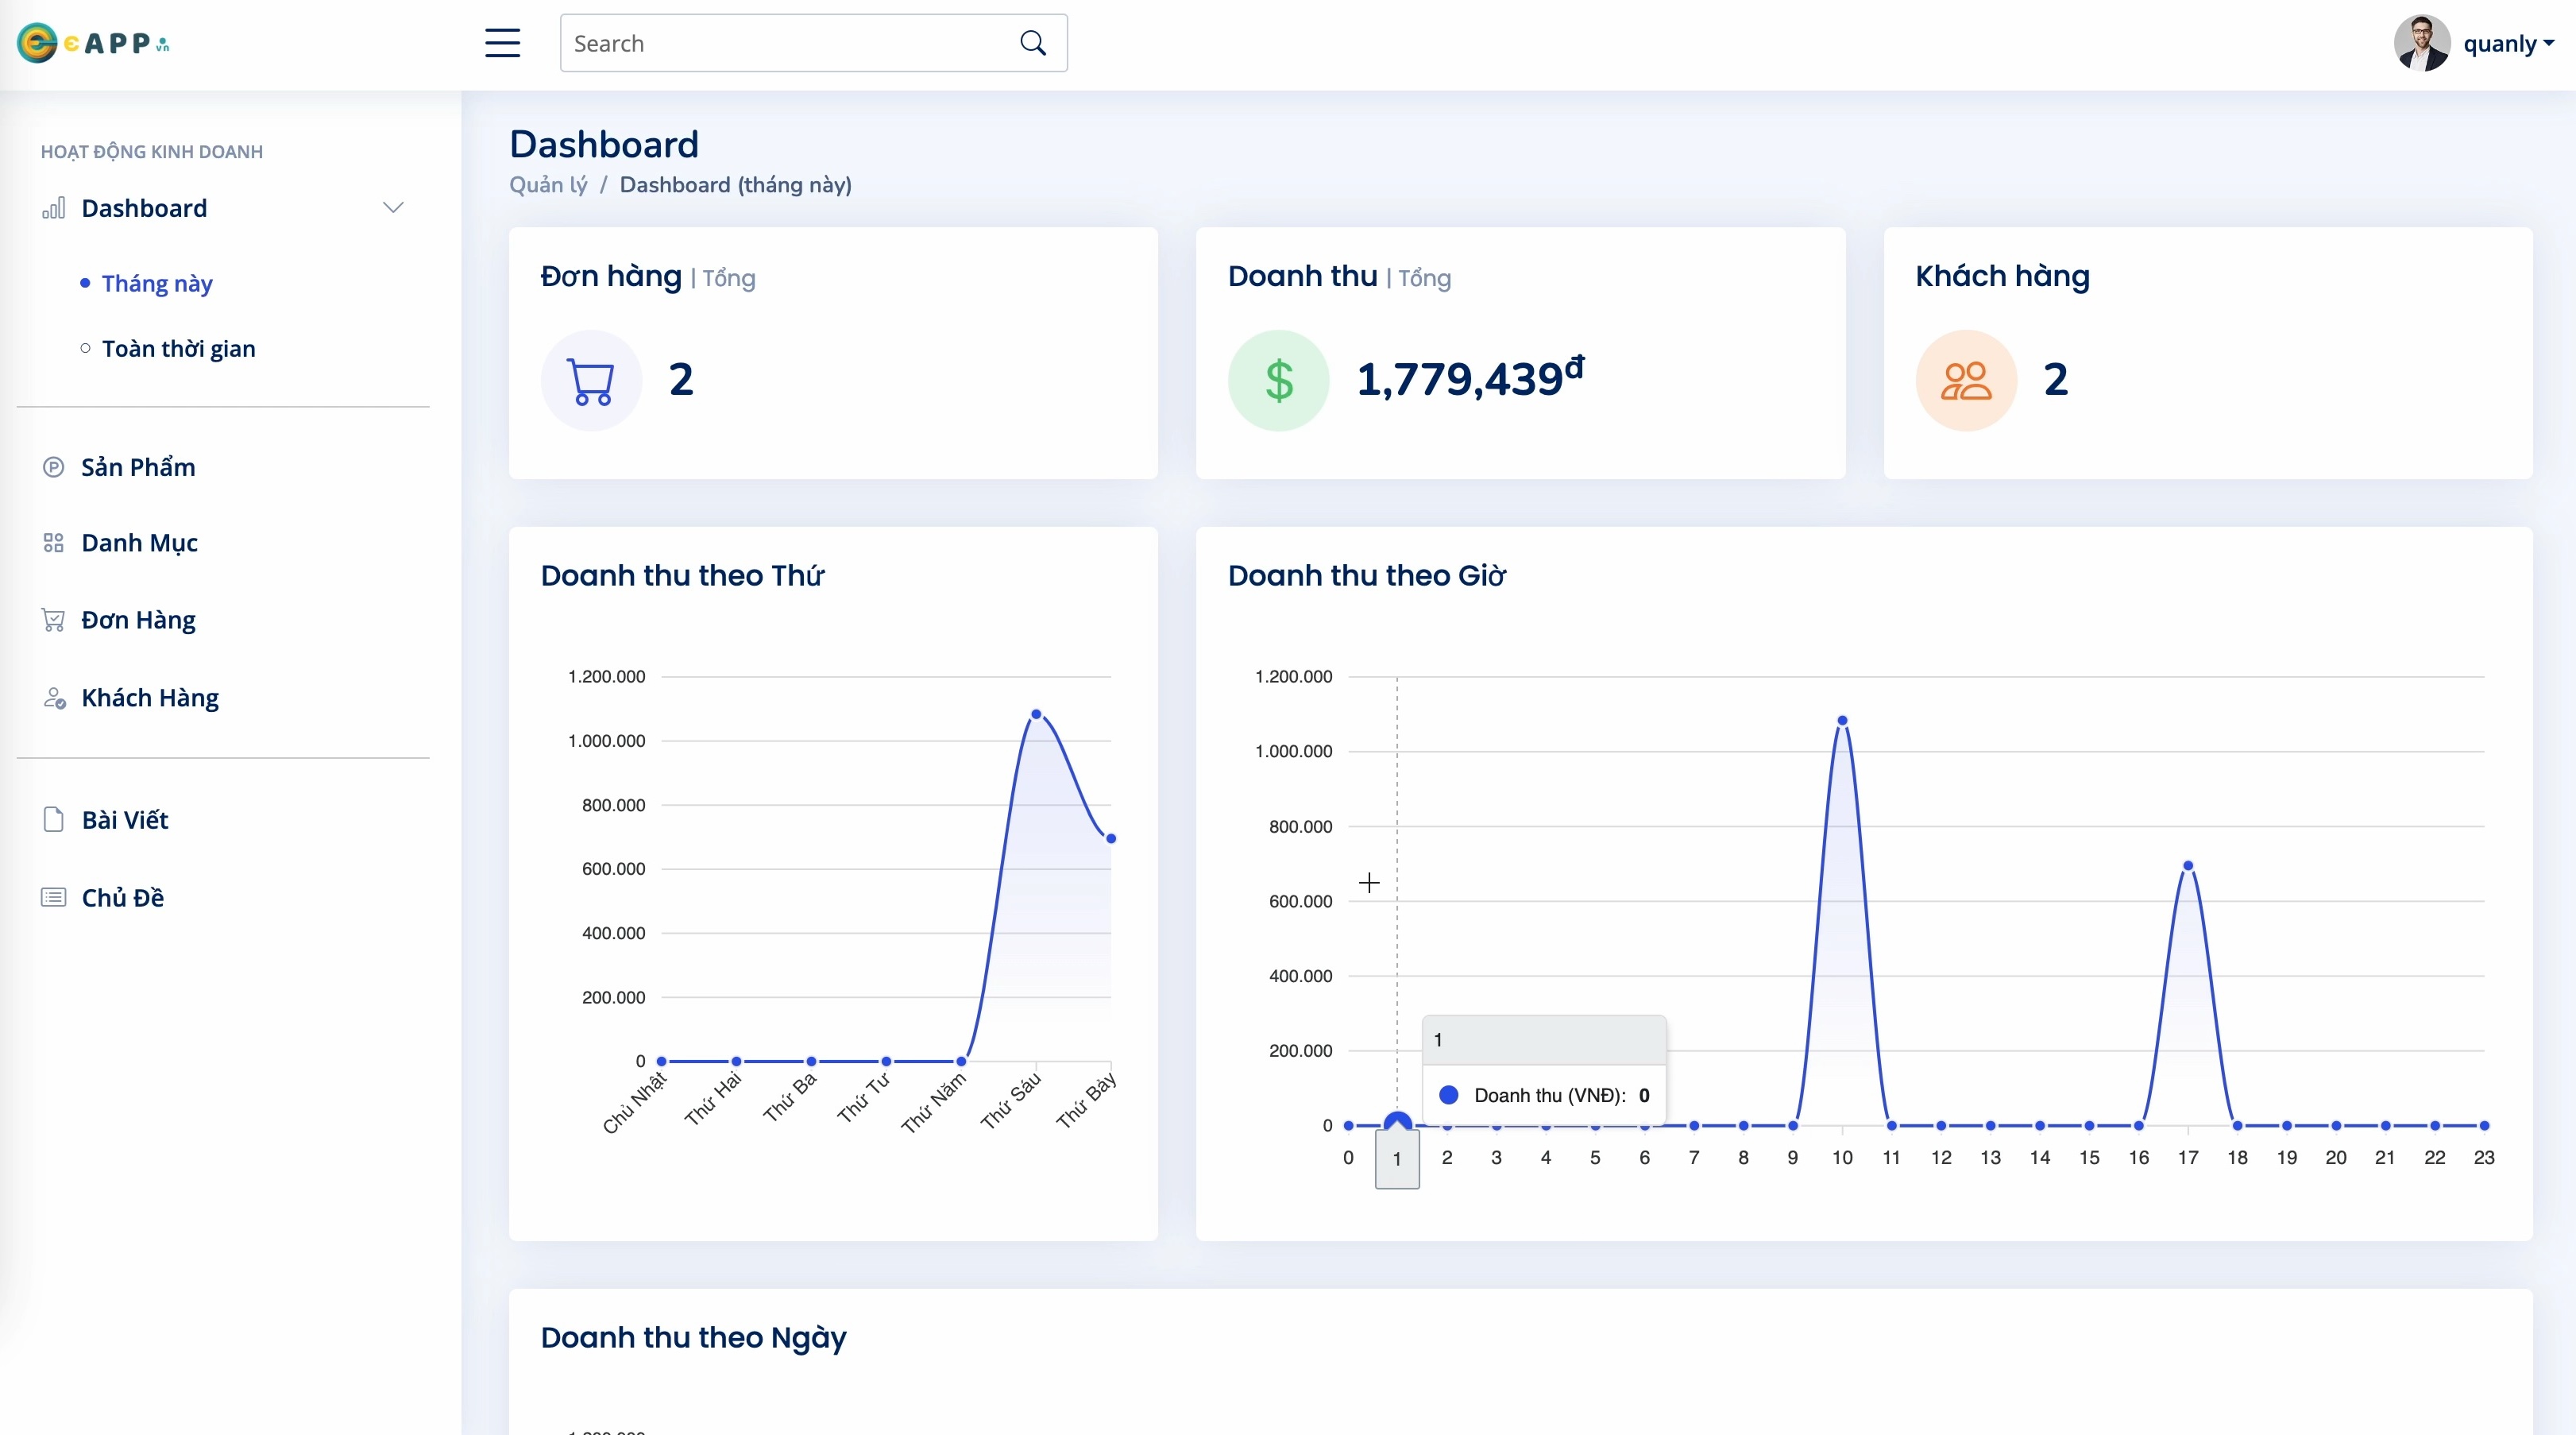The height and width of the screenshot is (1435, 2576).
Task: Click the Thứ Năm axis label
Action: click(x=934, y=1102)
